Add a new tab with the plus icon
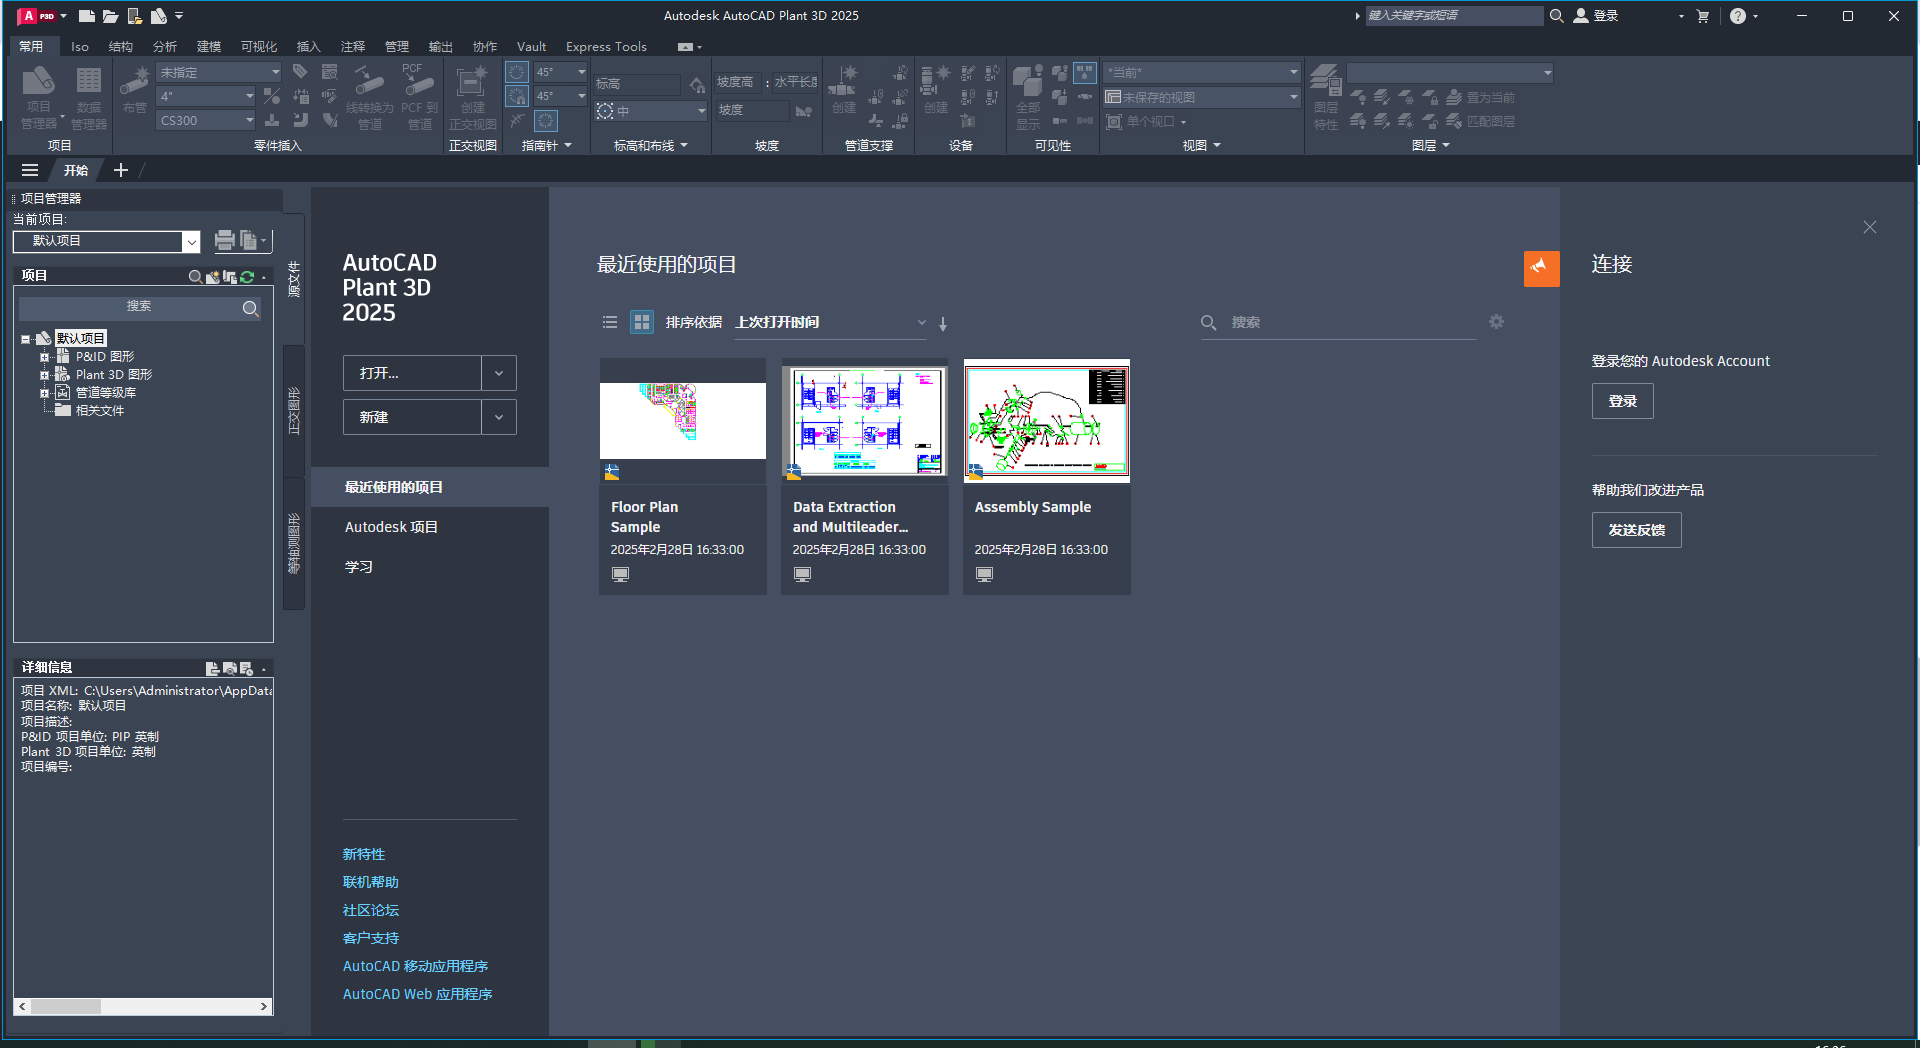 (x=121, y=170)
